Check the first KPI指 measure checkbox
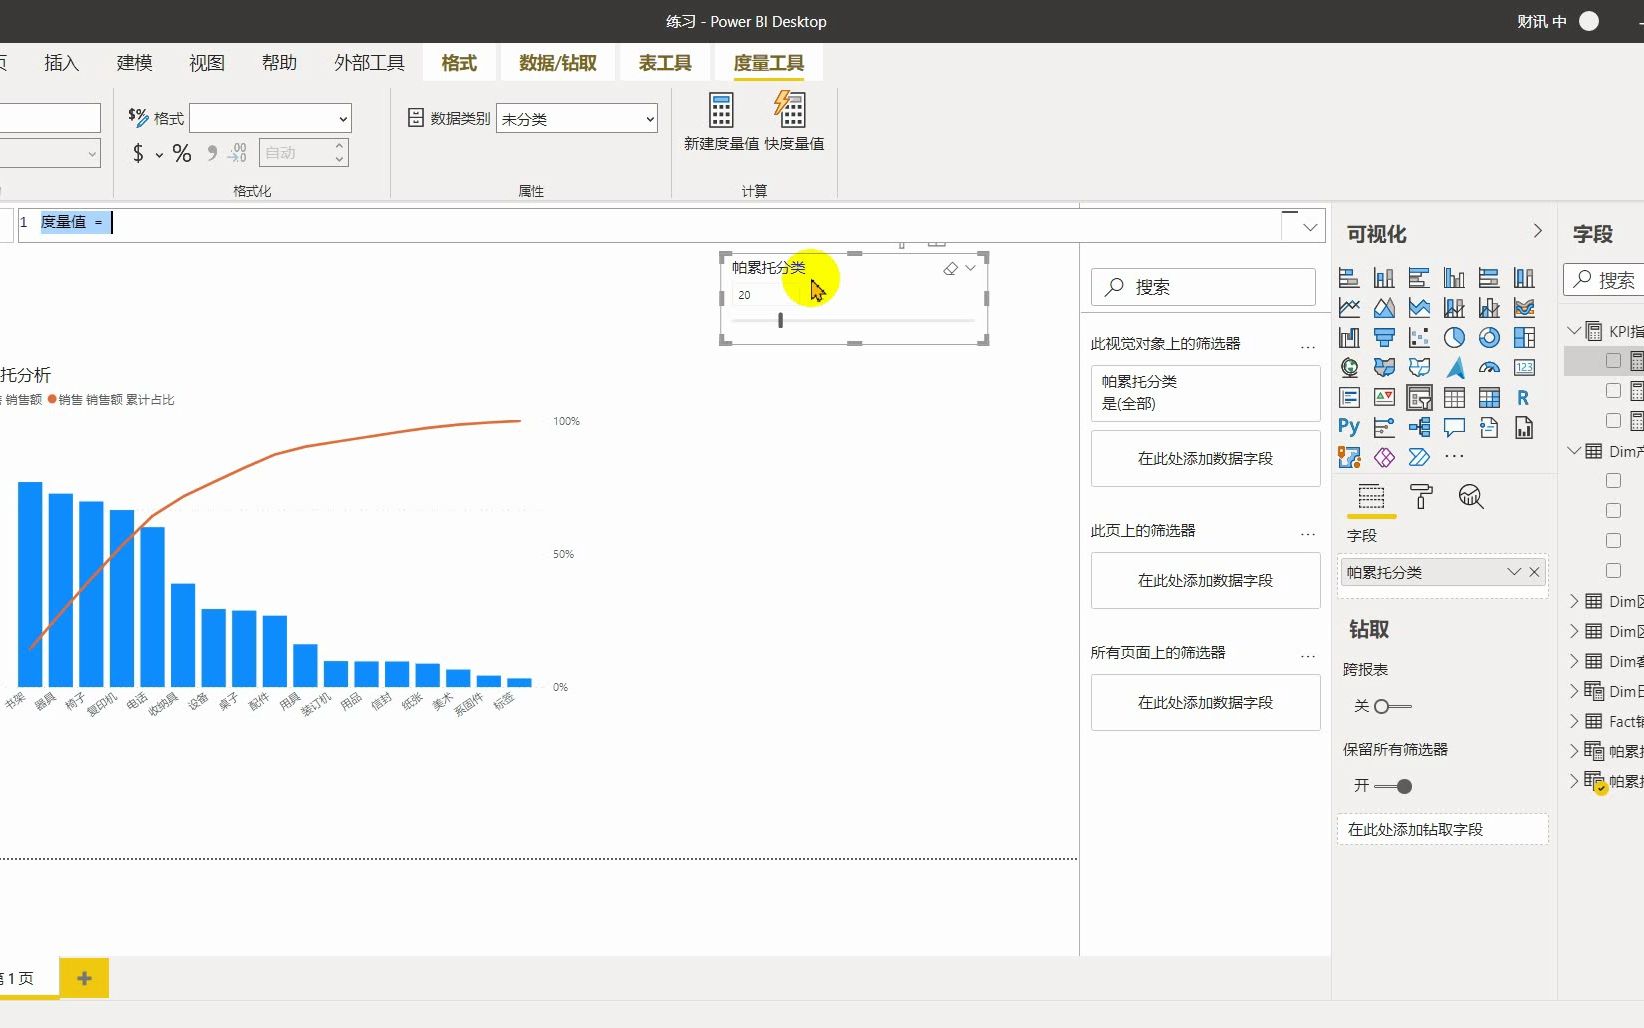Screen dimensions: 1644x1028 (1613, 361)
